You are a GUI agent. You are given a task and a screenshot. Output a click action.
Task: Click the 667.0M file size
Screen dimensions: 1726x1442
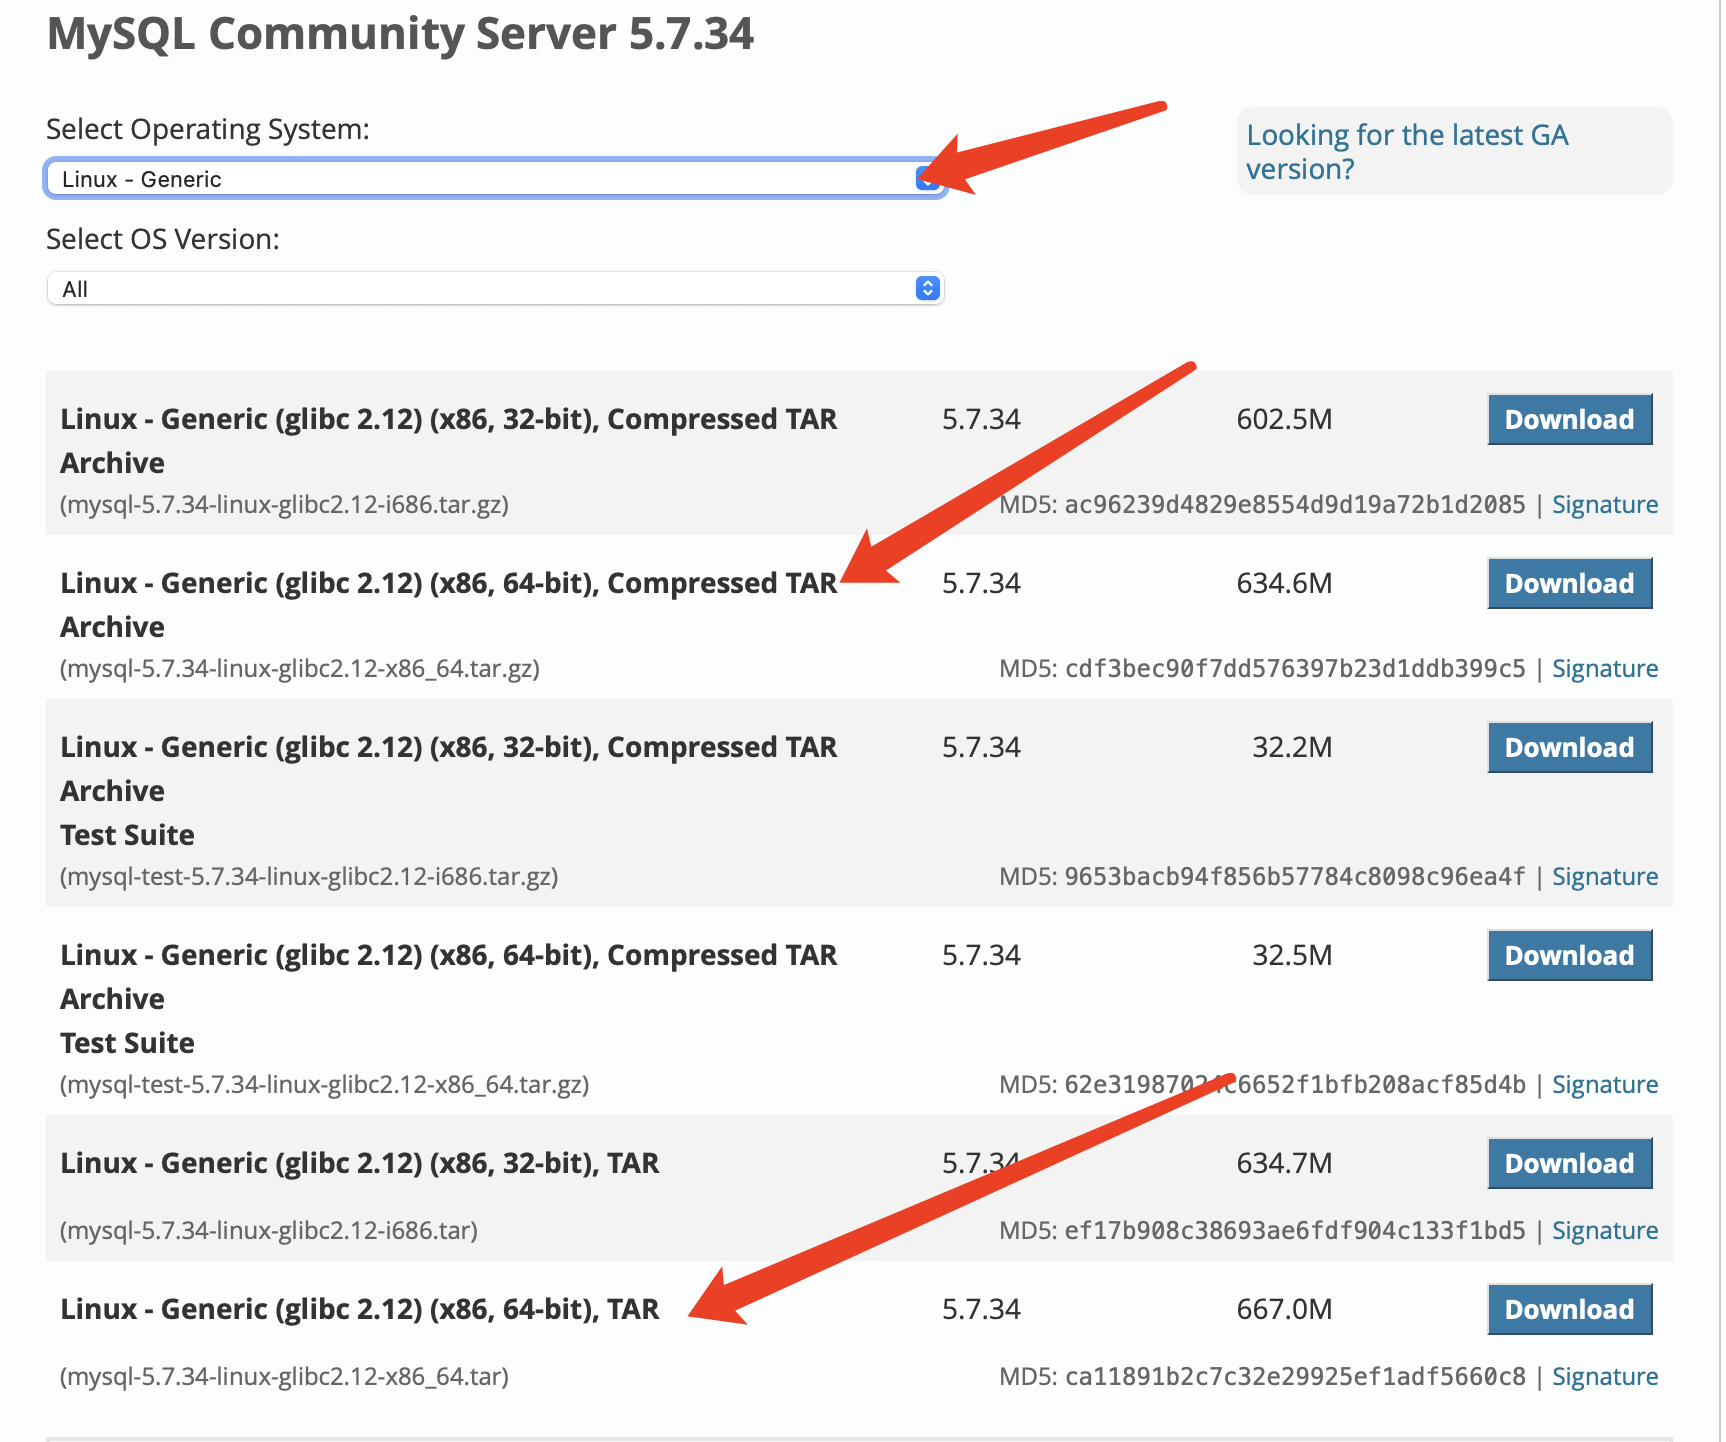point(1284,1310)
